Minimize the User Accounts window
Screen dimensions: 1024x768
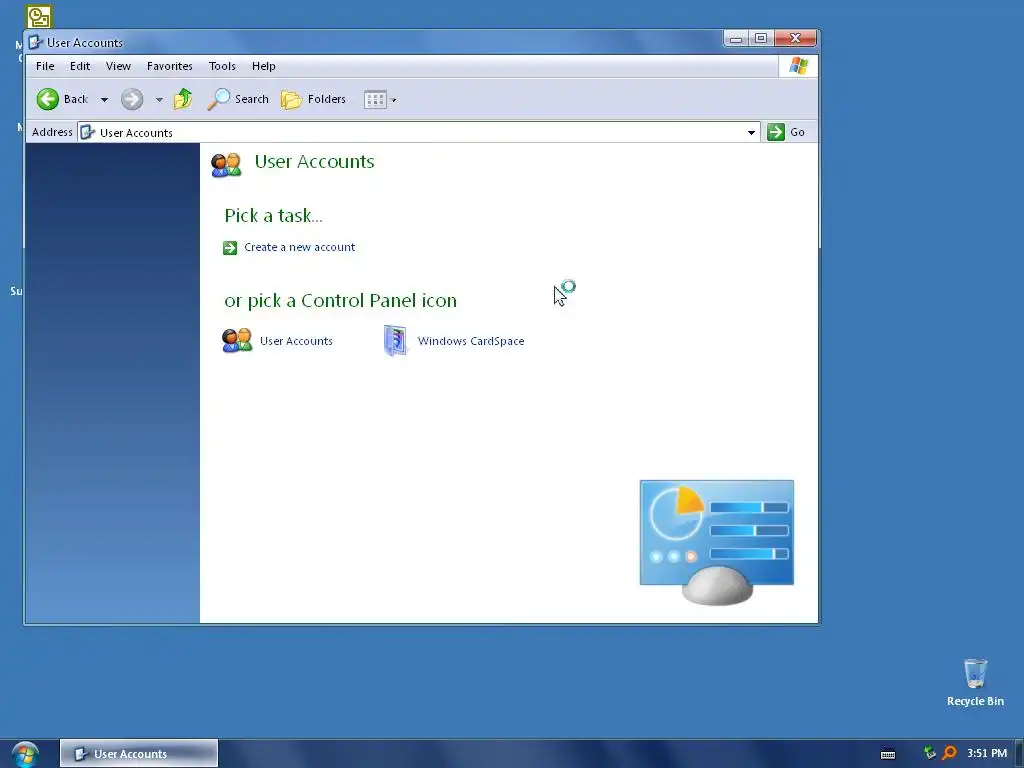736,39
